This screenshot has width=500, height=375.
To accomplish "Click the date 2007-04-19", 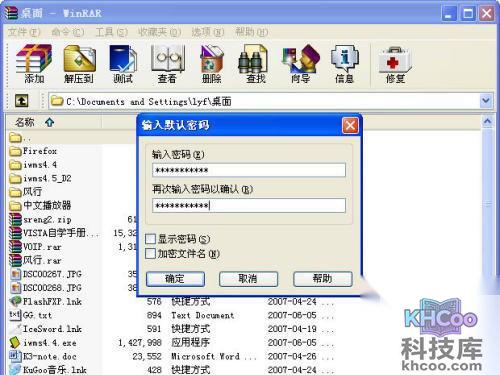I will pyautogui.click(x=292, y=329).
